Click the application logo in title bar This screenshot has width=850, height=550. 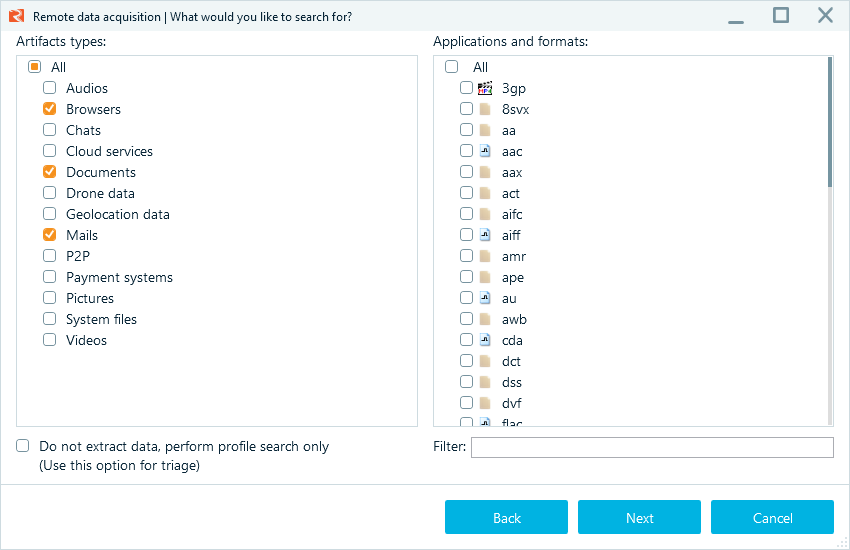17,16
